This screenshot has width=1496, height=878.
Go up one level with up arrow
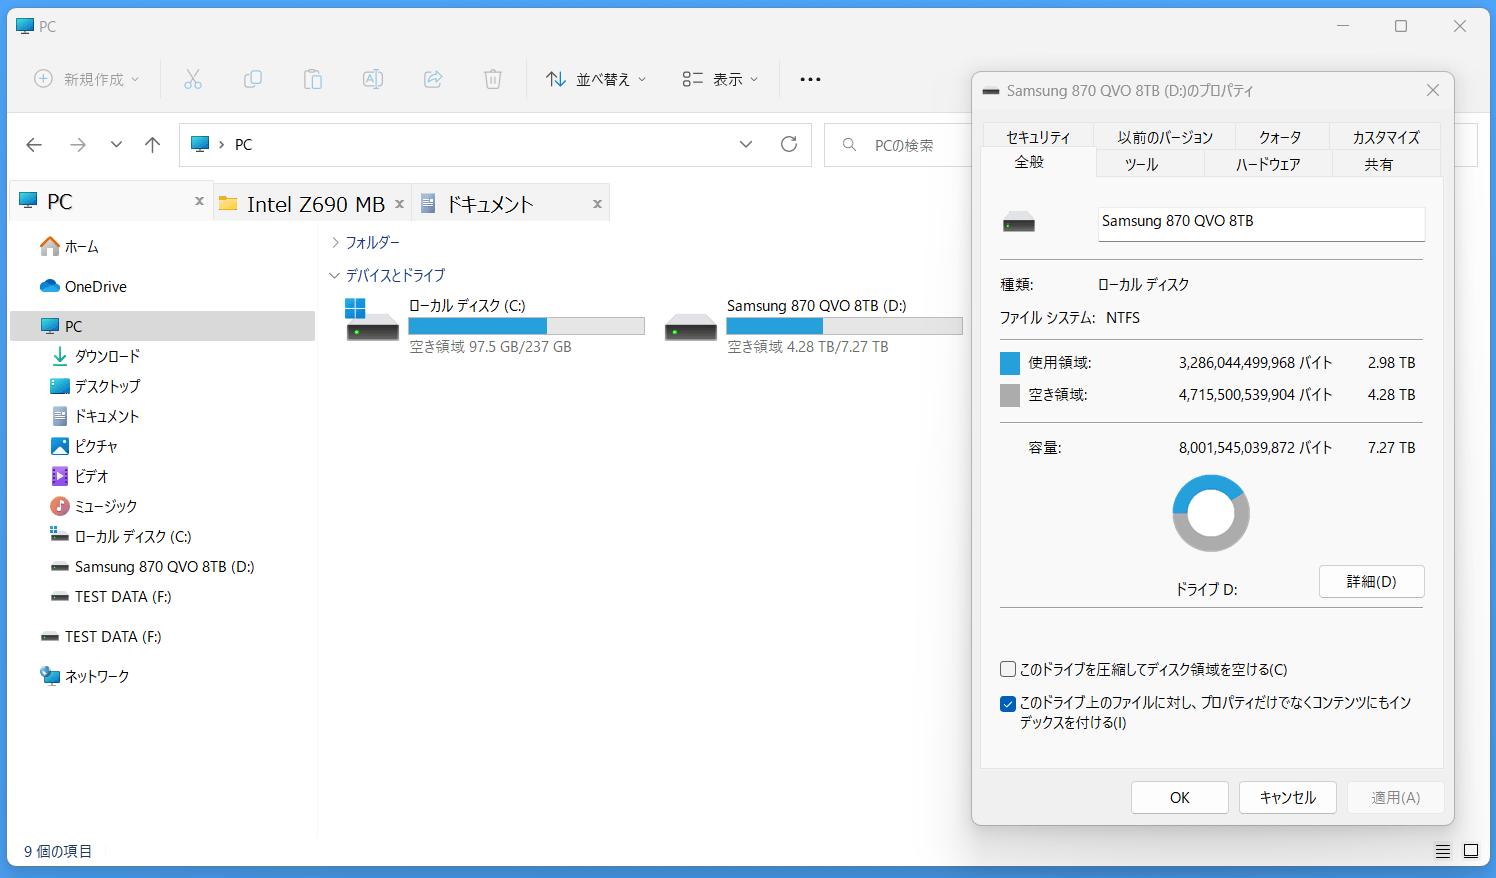pos(152,145)
